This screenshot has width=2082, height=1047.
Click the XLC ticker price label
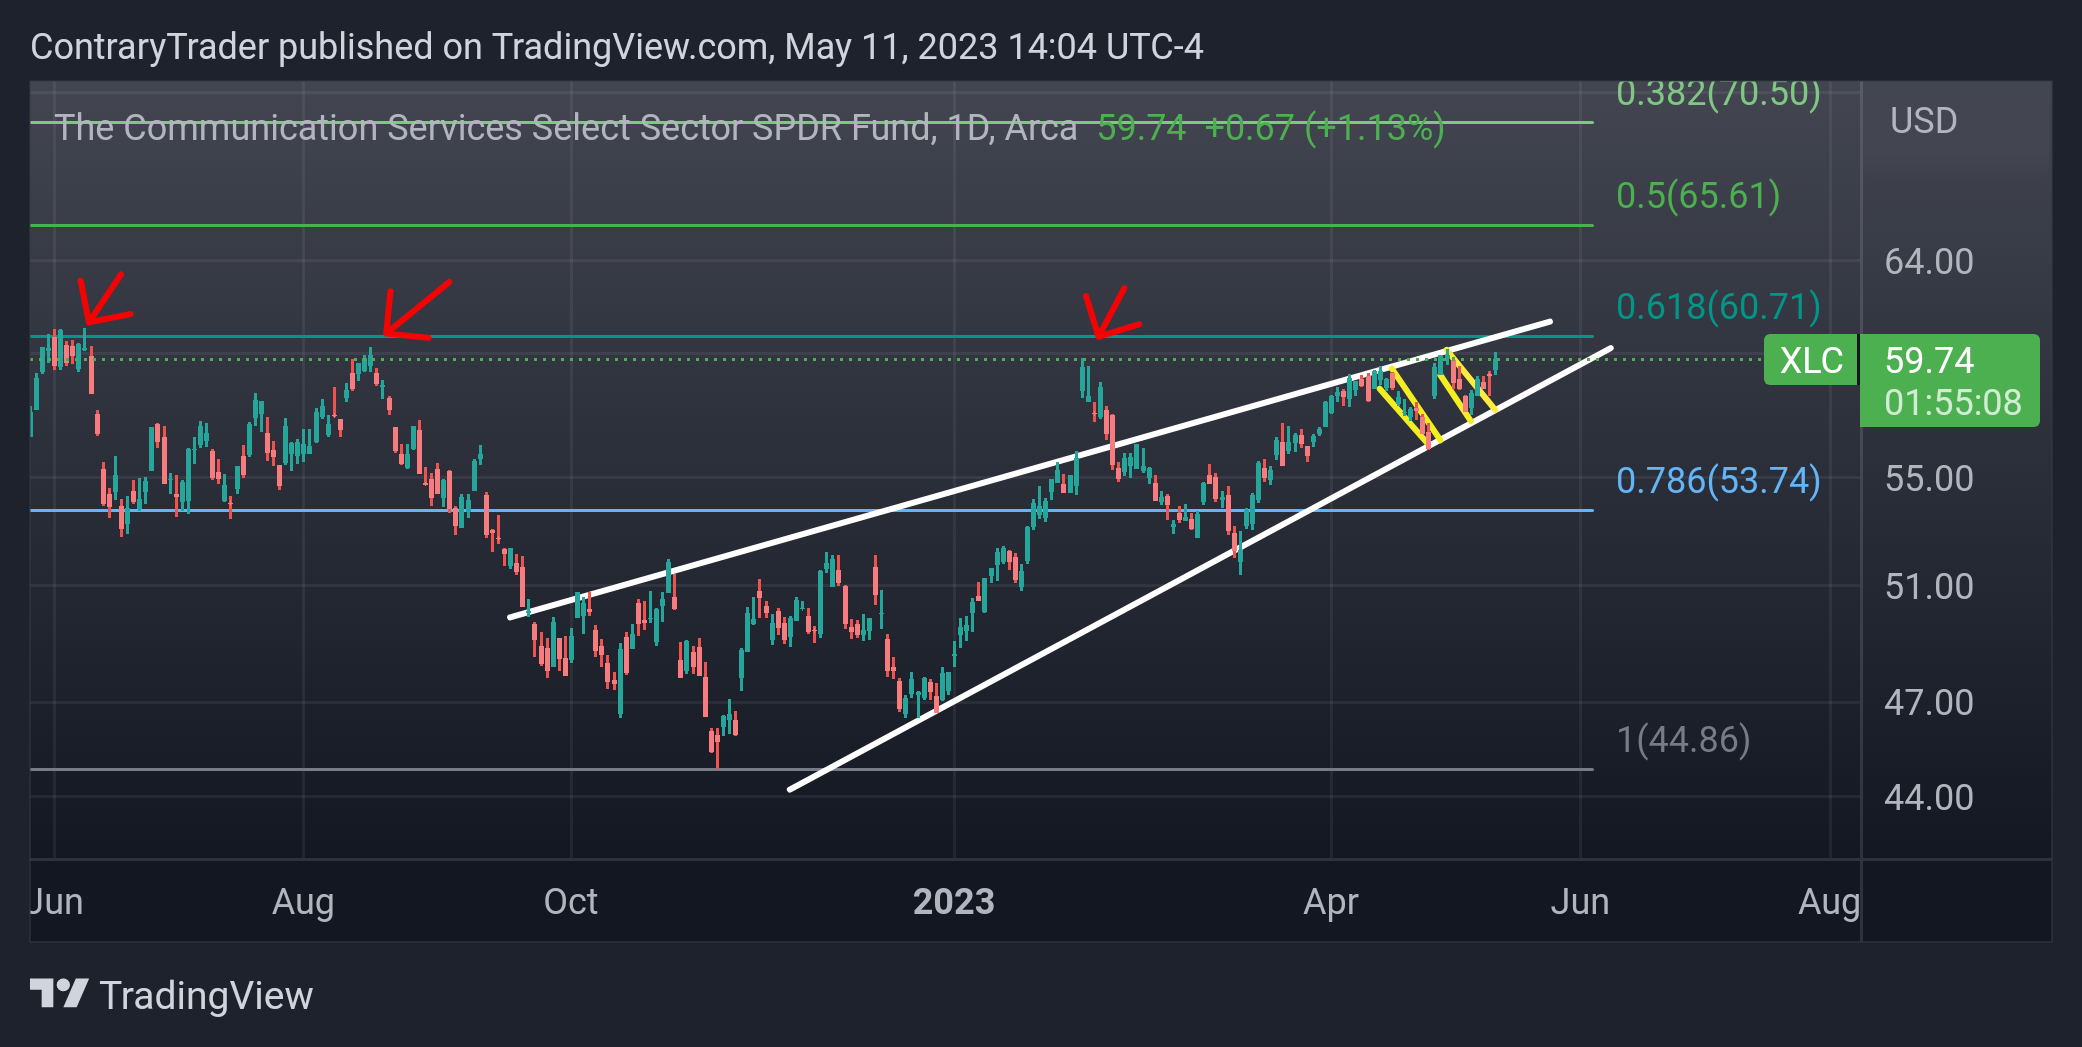tap(1811, 360)
